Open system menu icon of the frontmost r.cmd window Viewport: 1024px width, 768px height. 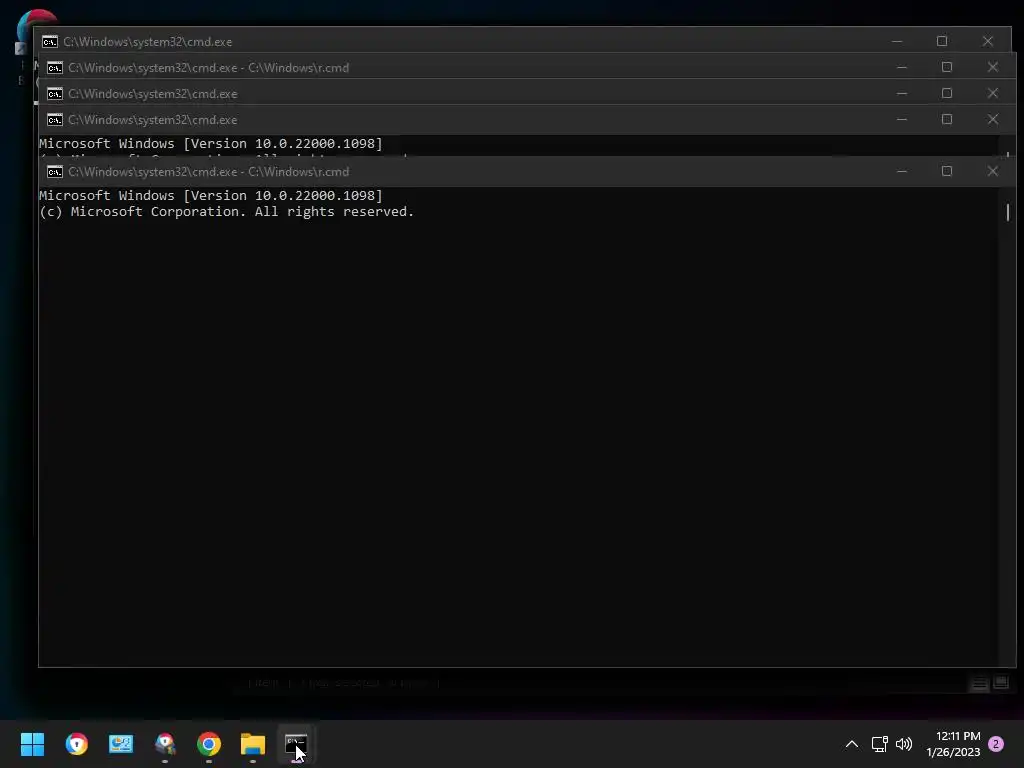pos(55,172)
